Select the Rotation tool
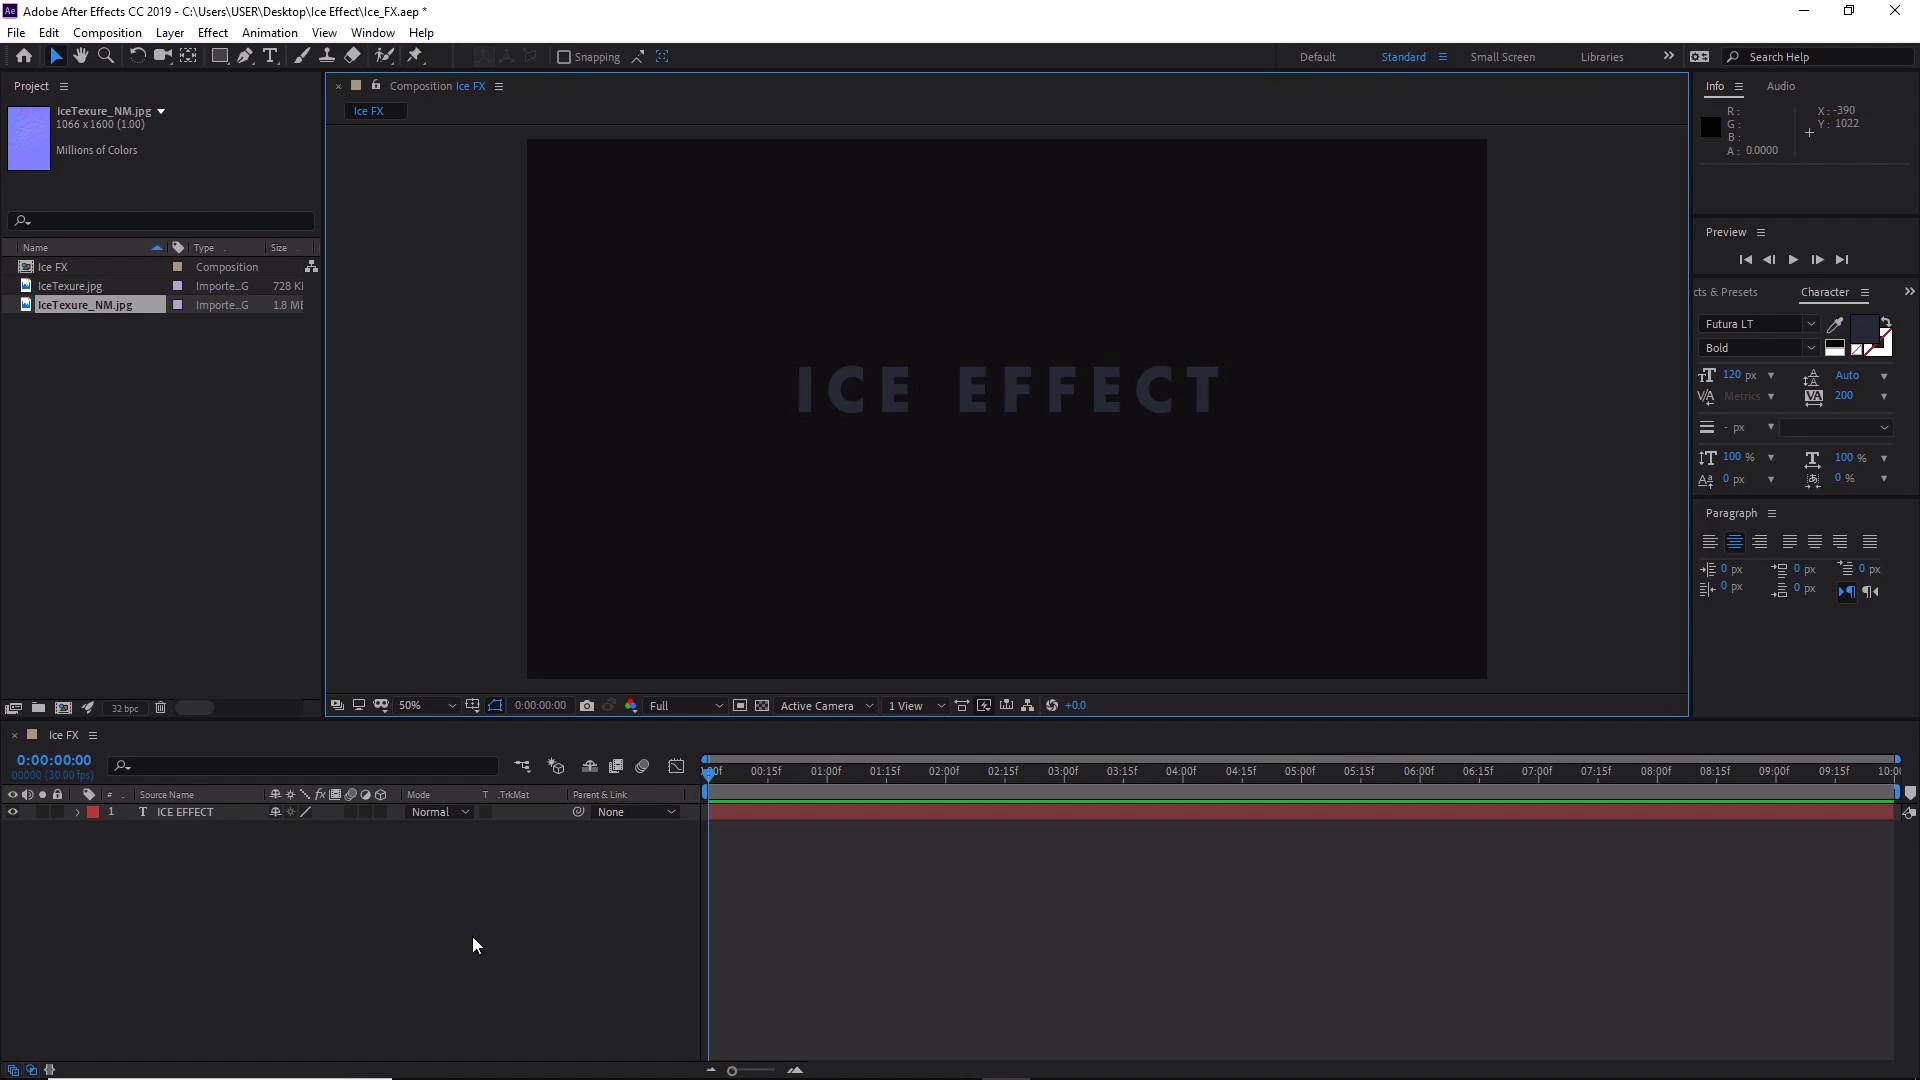1920x1080 pixels. tap(136, 56)
